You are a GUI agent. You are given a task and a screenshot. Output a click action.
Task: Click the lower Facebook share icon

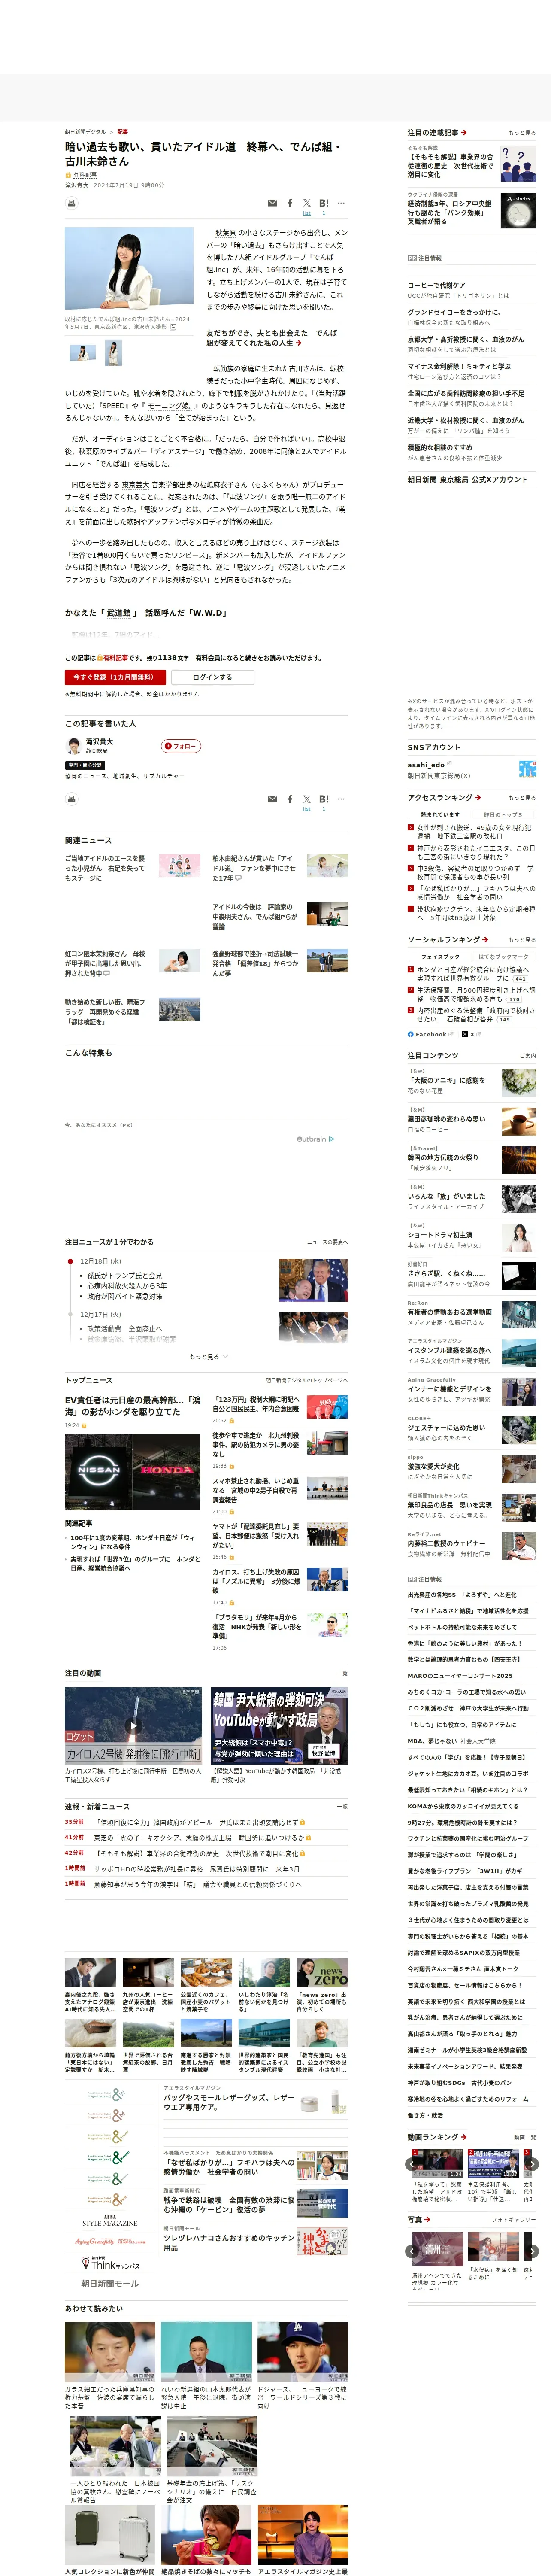click(x=290, y=799)
